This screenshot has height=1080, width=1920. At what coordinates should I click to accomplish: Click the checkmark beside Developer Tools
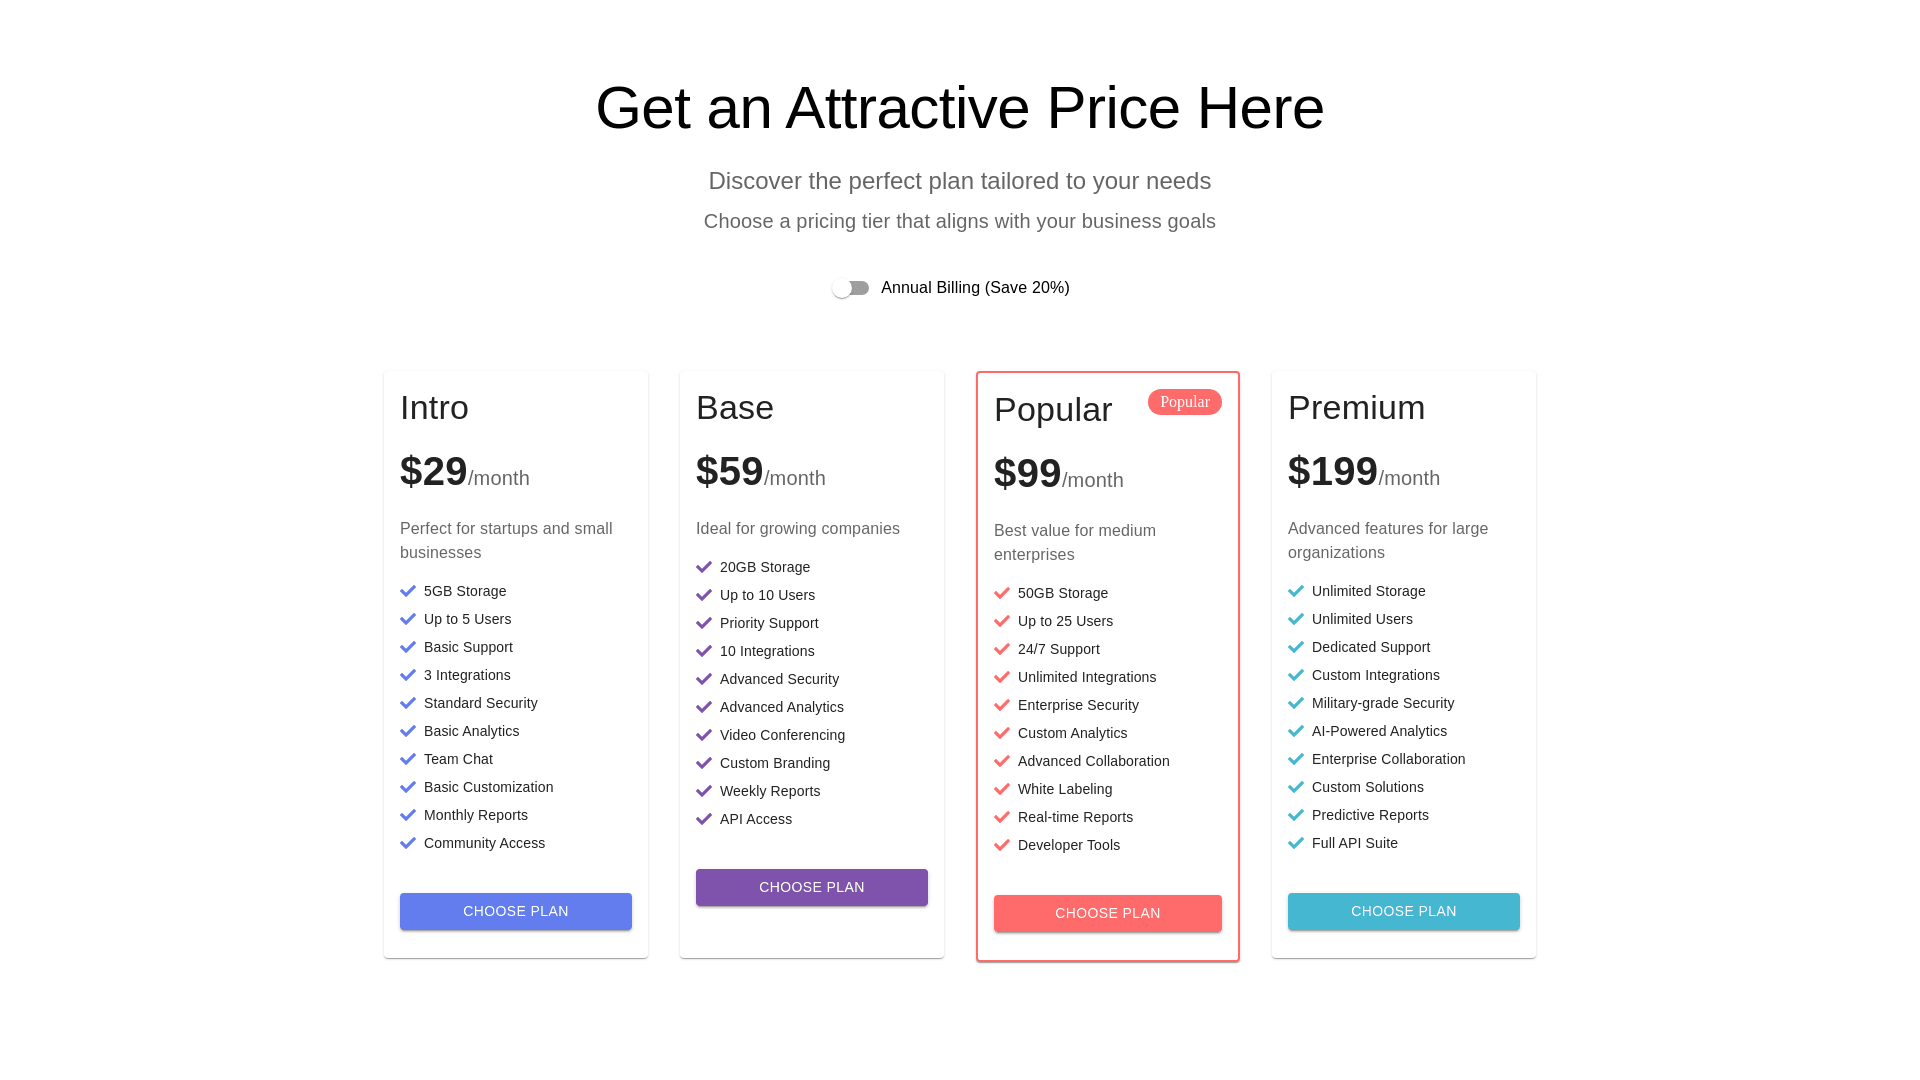point(1002,845)
